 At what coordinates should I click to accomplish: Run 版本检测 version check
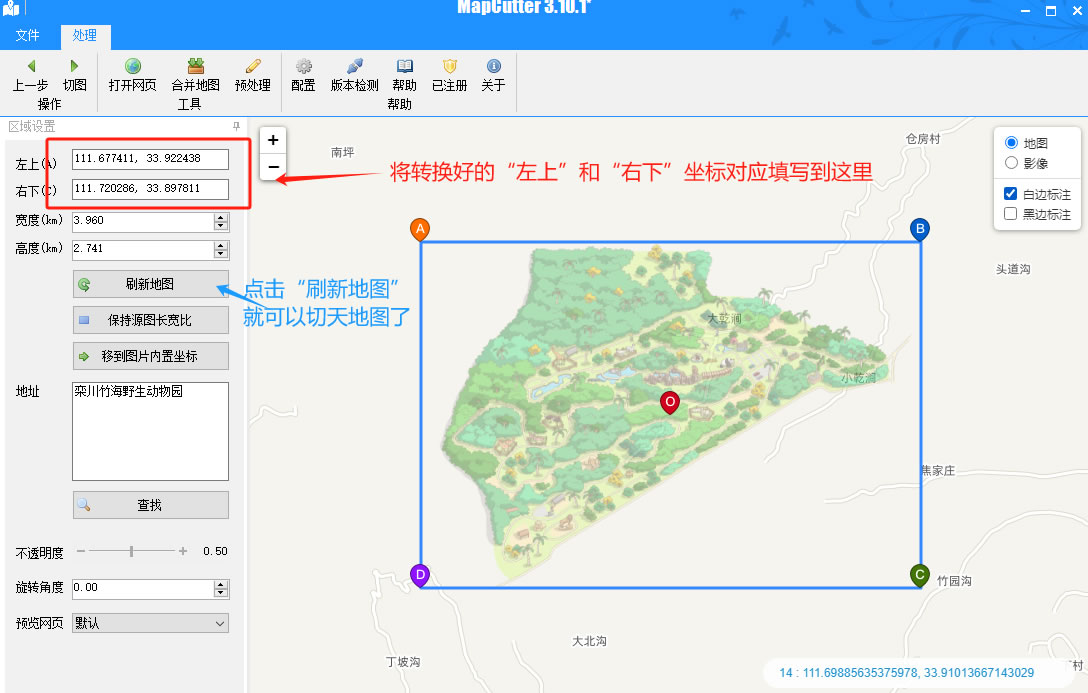[355, 66]
